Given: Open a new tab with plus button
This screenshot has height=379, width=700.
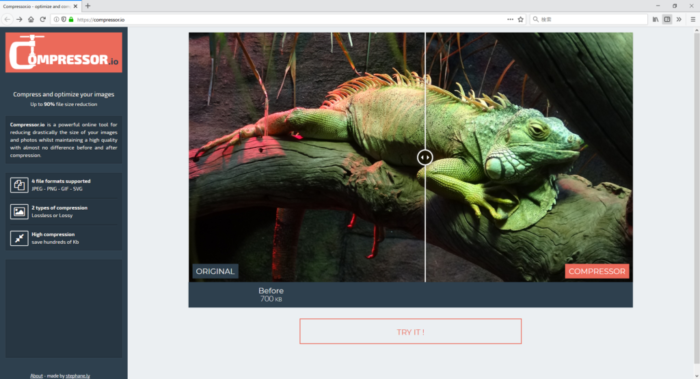Looking at the screenshot, I should point(88,6).
